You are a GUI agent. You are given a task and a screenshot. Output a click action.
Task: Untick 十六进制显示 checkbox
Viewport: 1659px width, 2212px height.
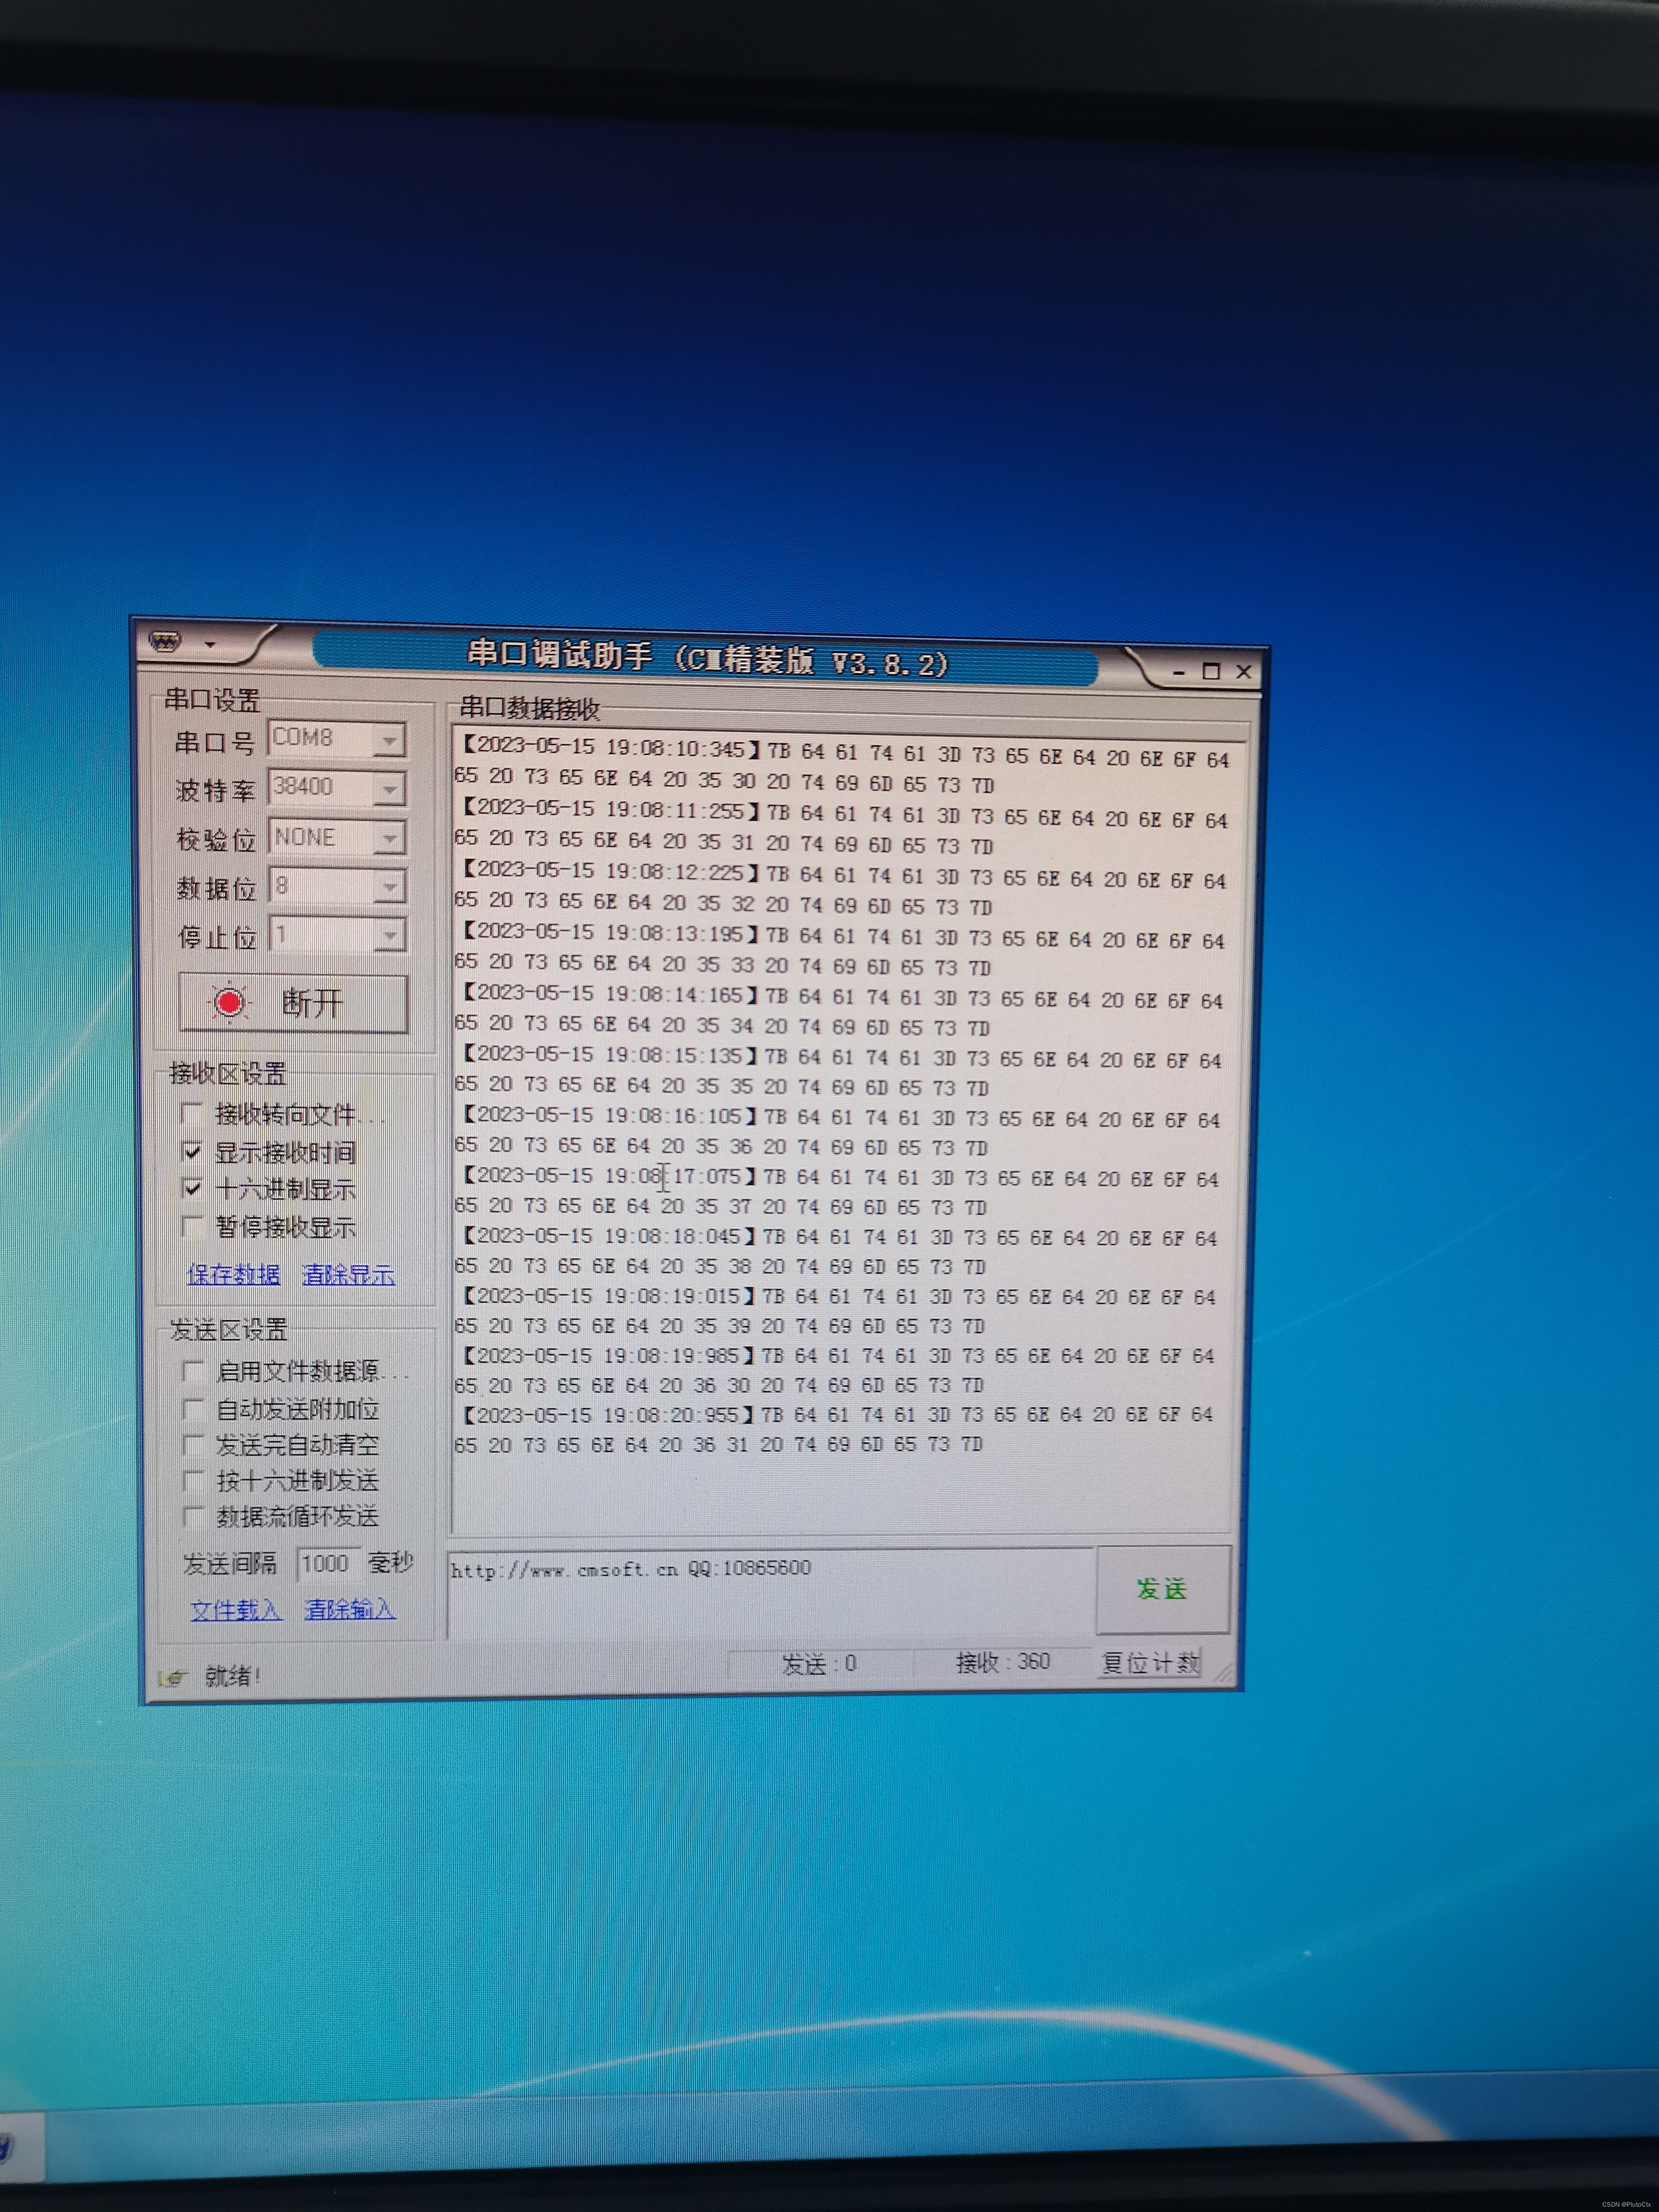coord(192,1188)
